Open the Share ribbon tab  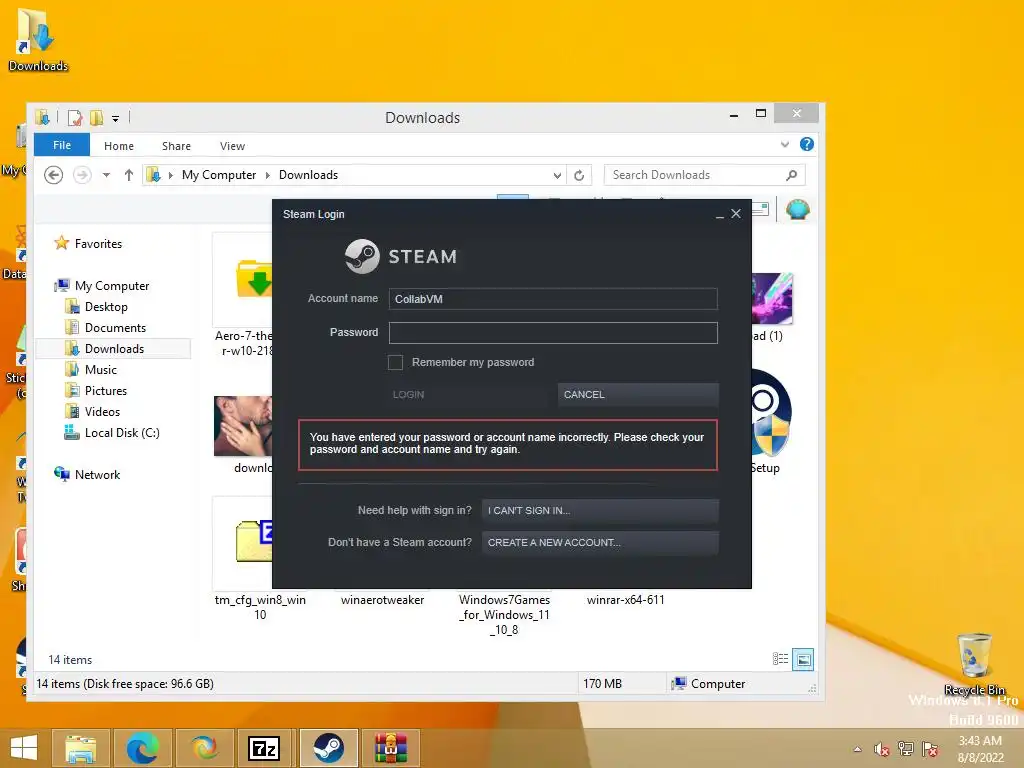176,146
